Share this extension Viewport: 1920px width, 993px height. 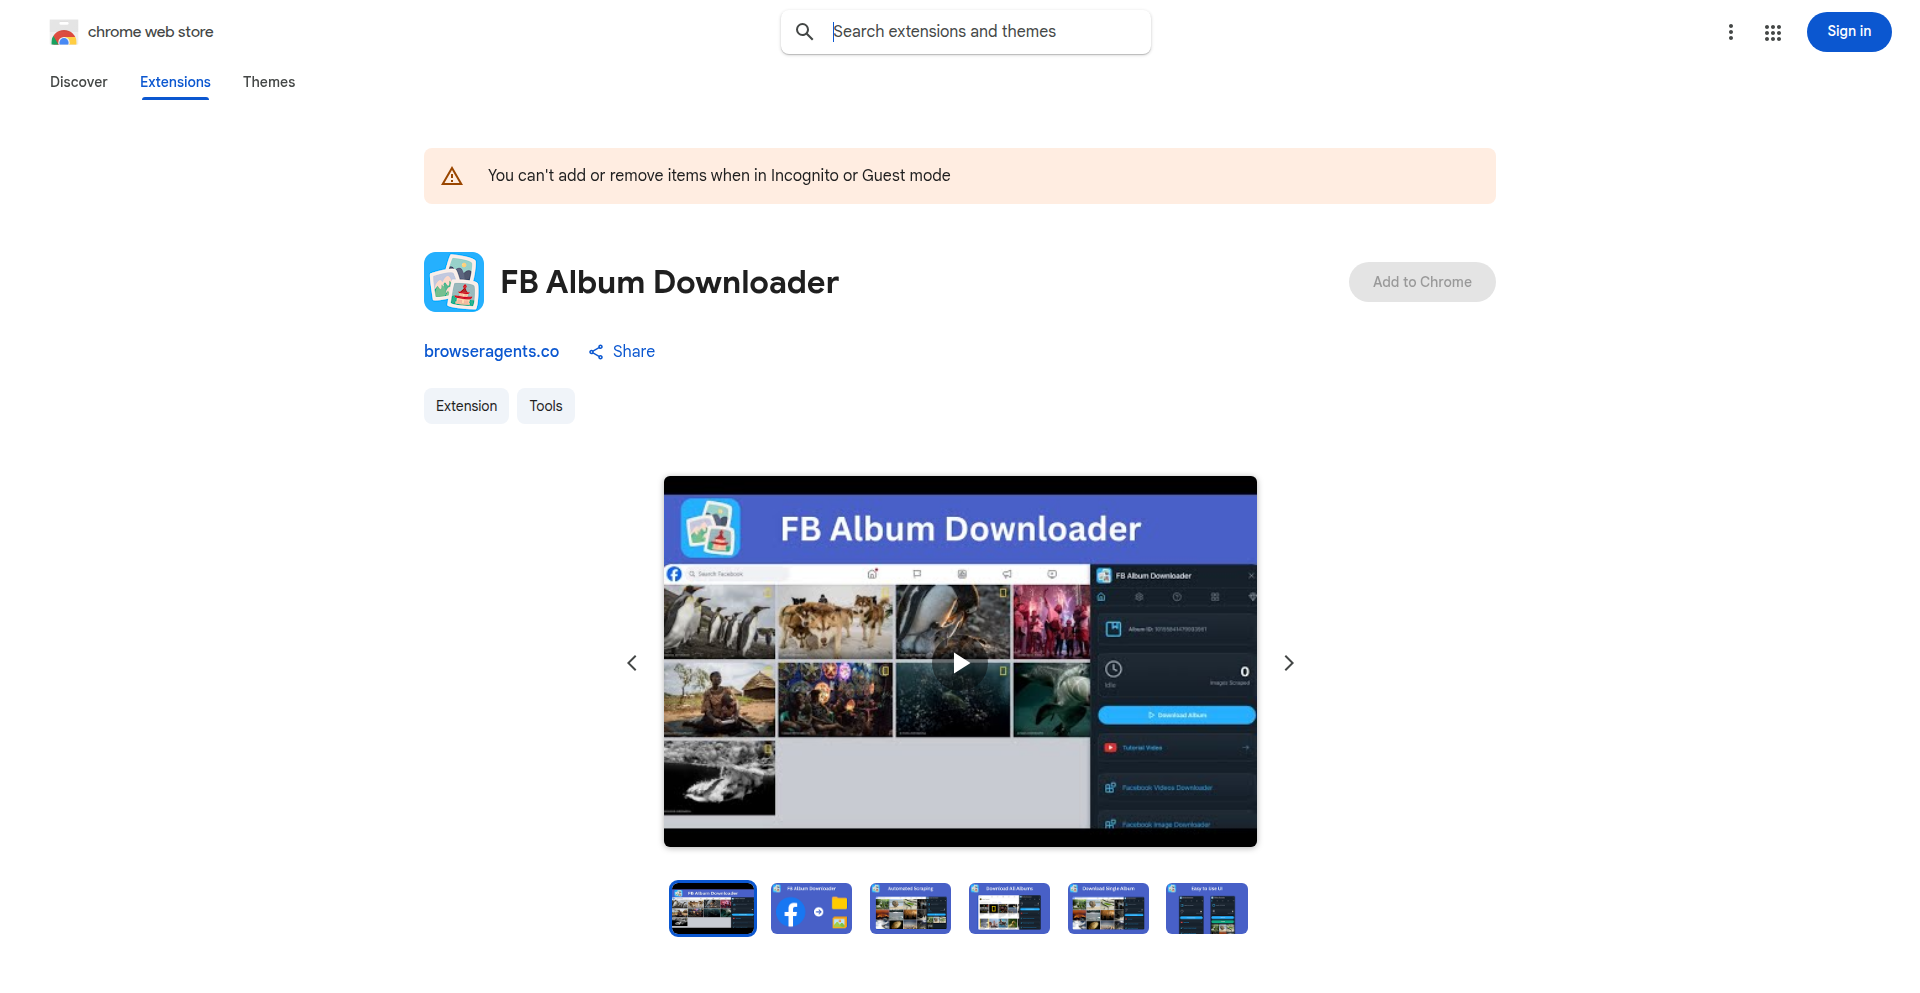(622, 351)
